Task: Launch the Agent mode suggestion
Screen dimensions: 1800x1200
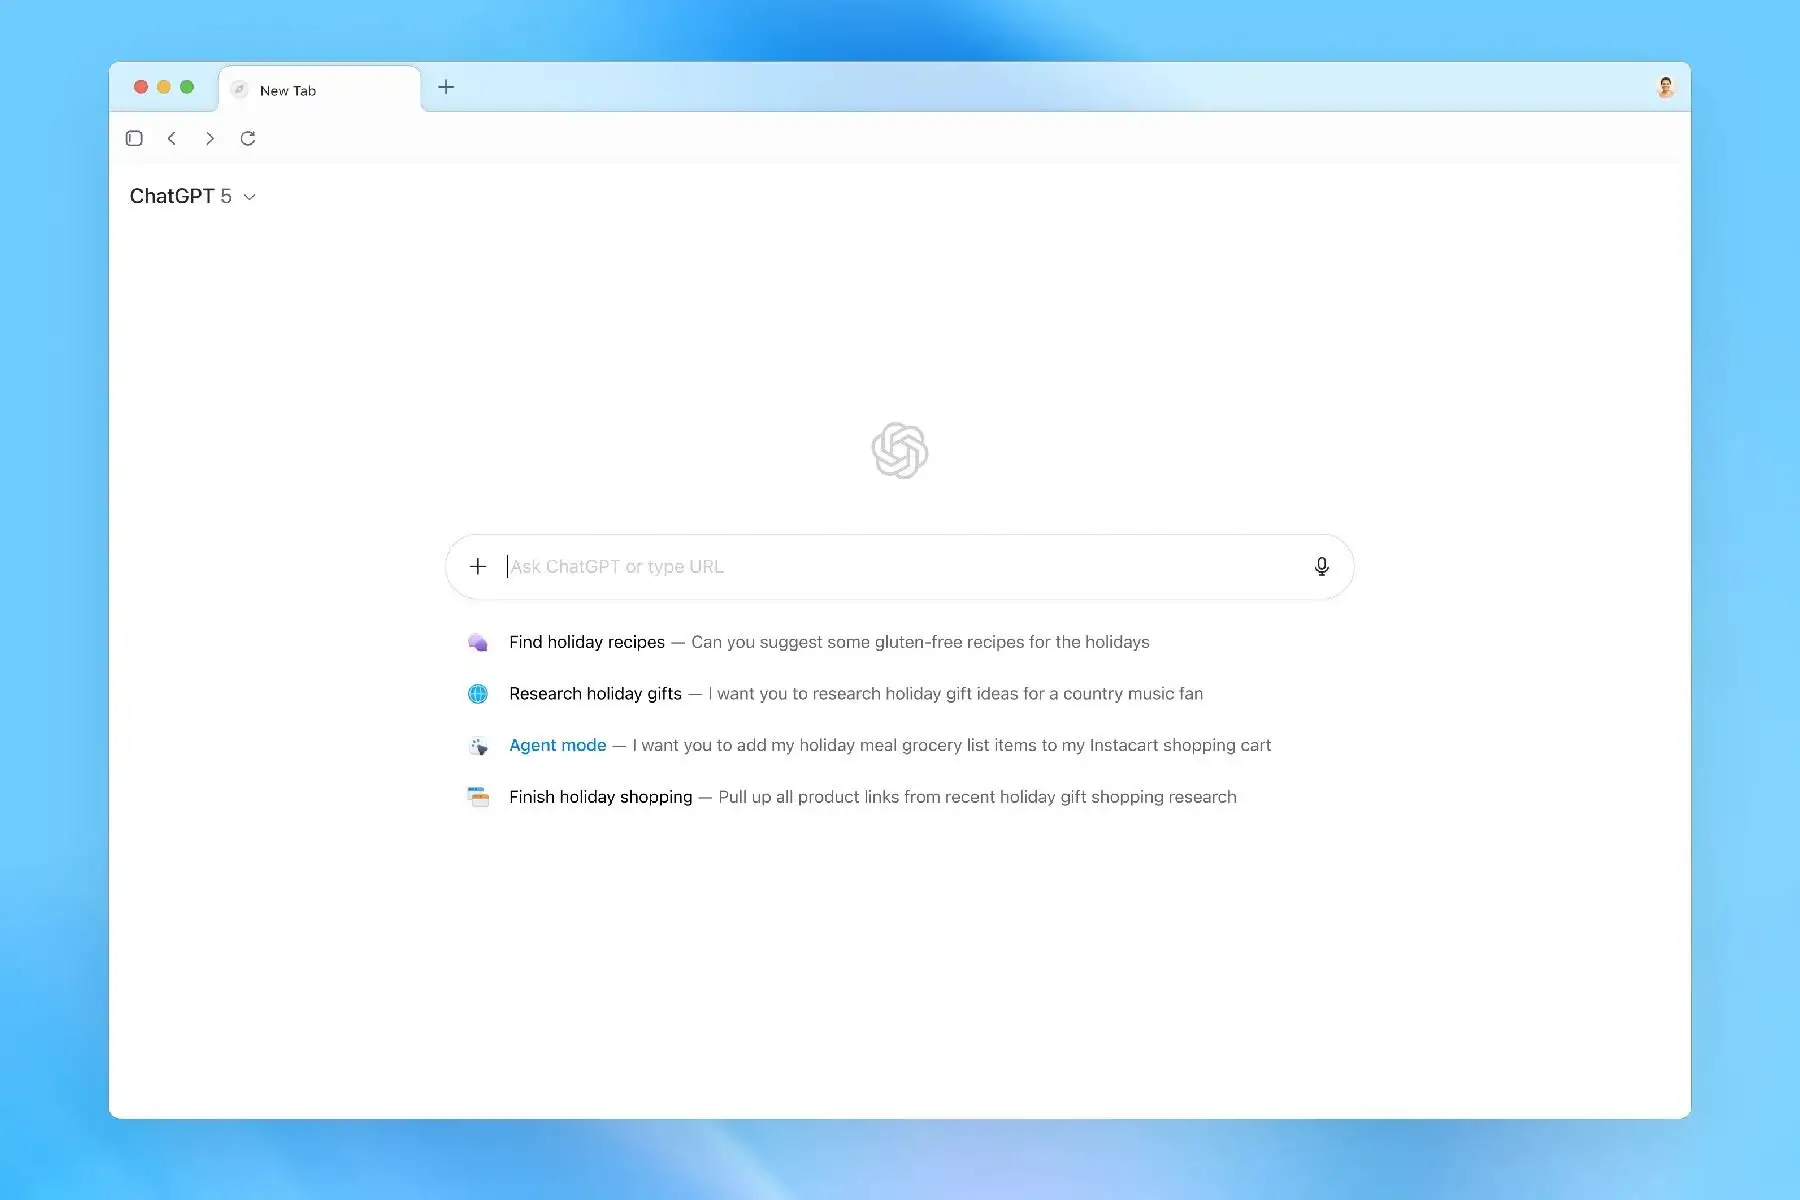Action: click(x=557, y=746)
